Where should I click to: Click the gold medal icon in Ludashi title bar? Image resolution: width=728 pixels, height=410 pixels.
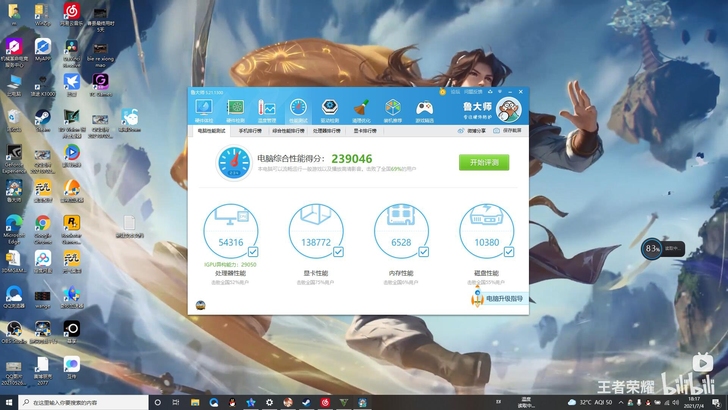click(x=442, y=92)
